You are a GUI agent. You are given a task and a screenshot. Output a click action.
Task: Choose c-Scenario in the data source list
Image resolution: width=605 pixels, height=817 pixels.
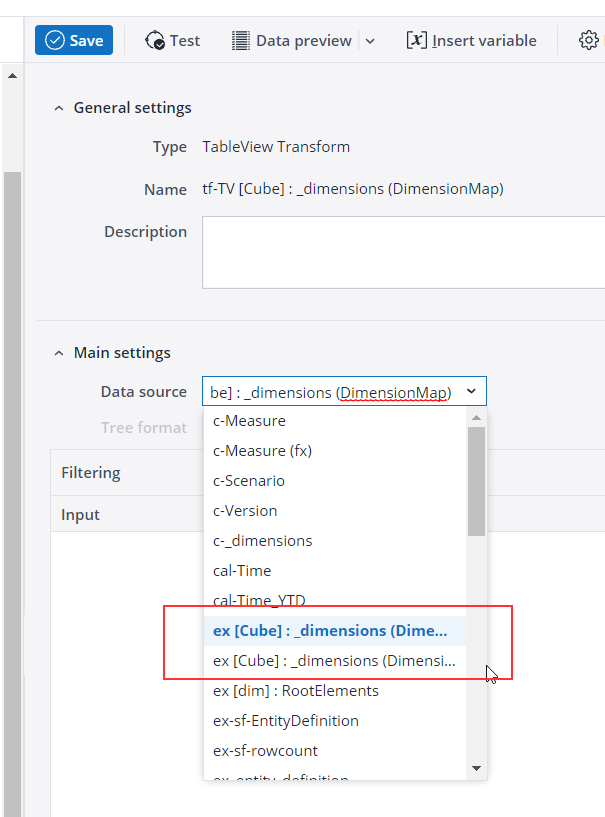[x=249, y=481]
